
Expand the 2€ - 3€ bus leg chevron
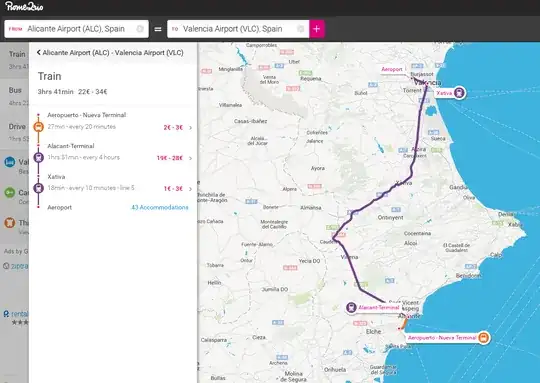point(190,128)
